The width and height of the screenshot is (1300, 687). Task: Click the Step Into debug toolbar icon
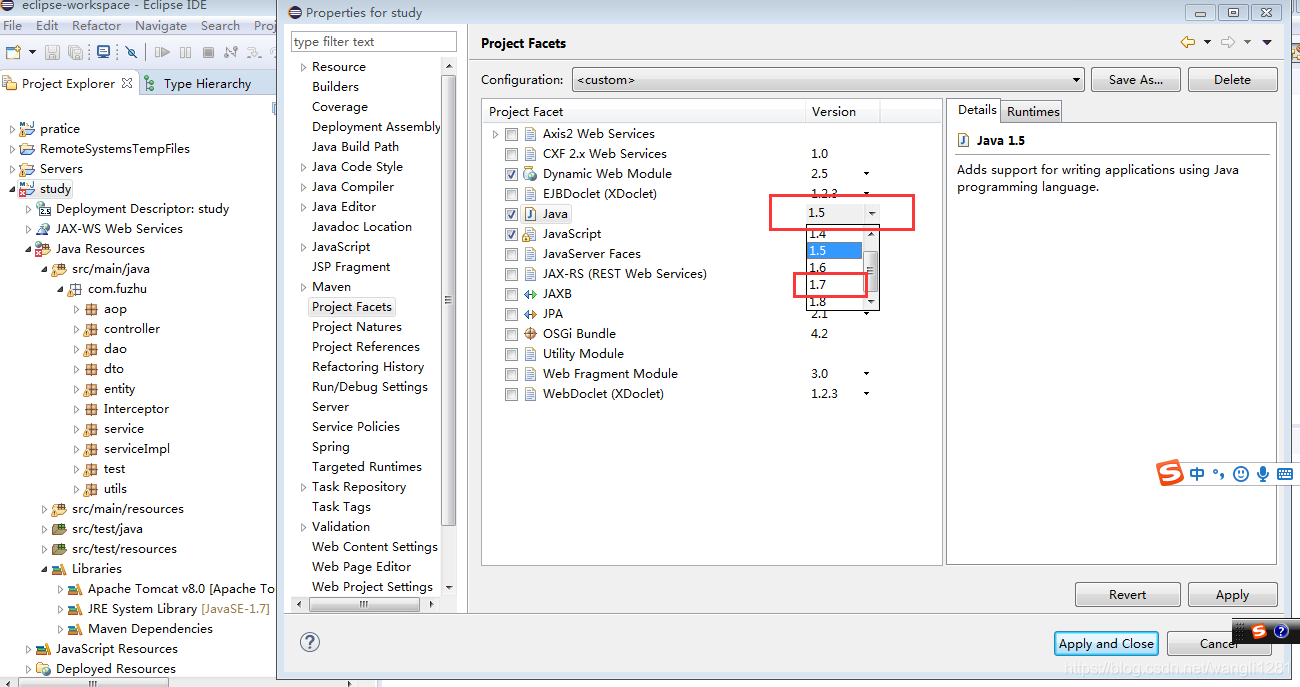254,52
